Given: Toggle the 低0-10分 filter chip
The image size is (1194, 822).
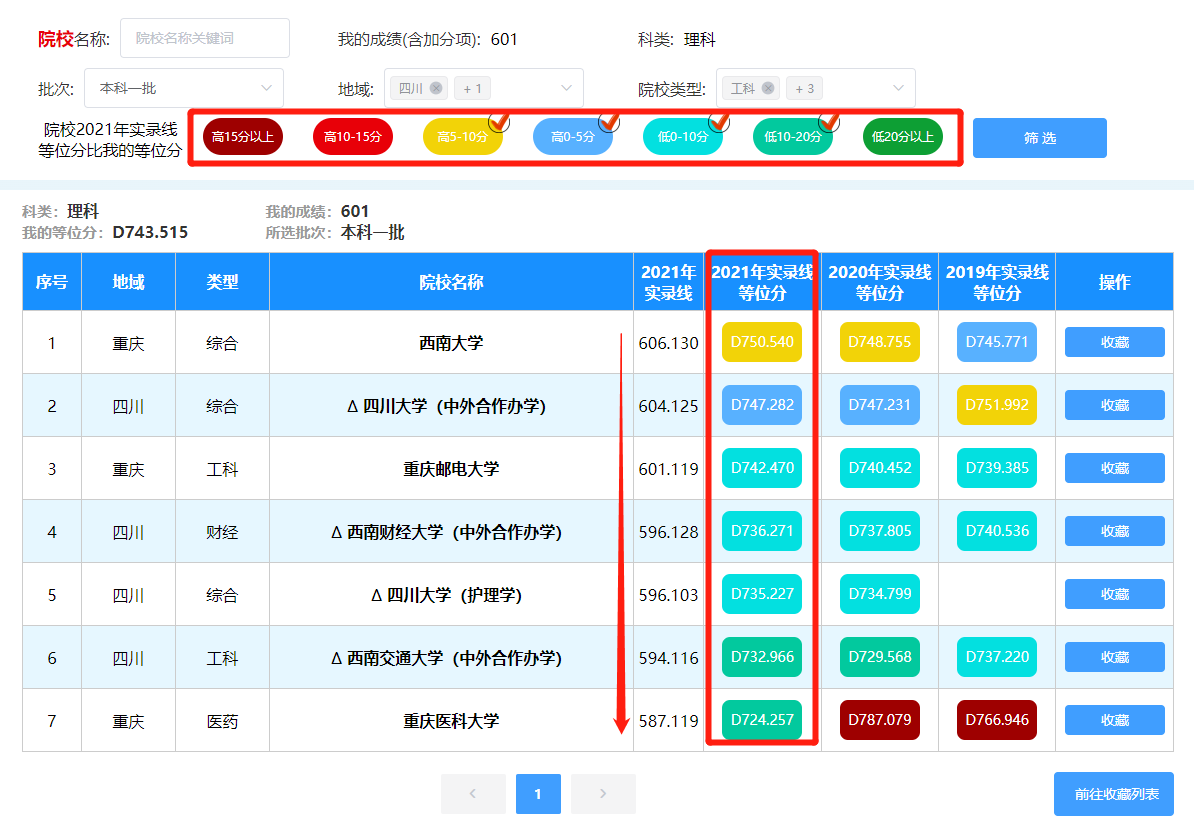Looking at the screenshot, I should [x=682, y=137].
